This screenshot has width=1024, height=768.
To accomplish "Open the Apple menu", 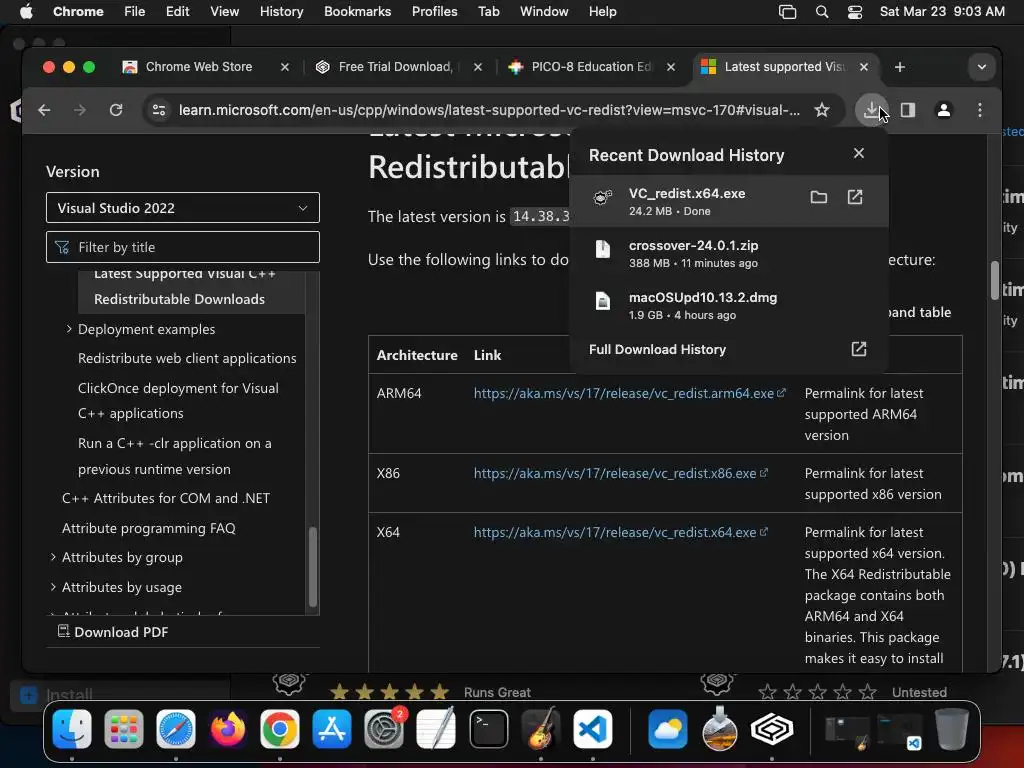I will [26, 12].
